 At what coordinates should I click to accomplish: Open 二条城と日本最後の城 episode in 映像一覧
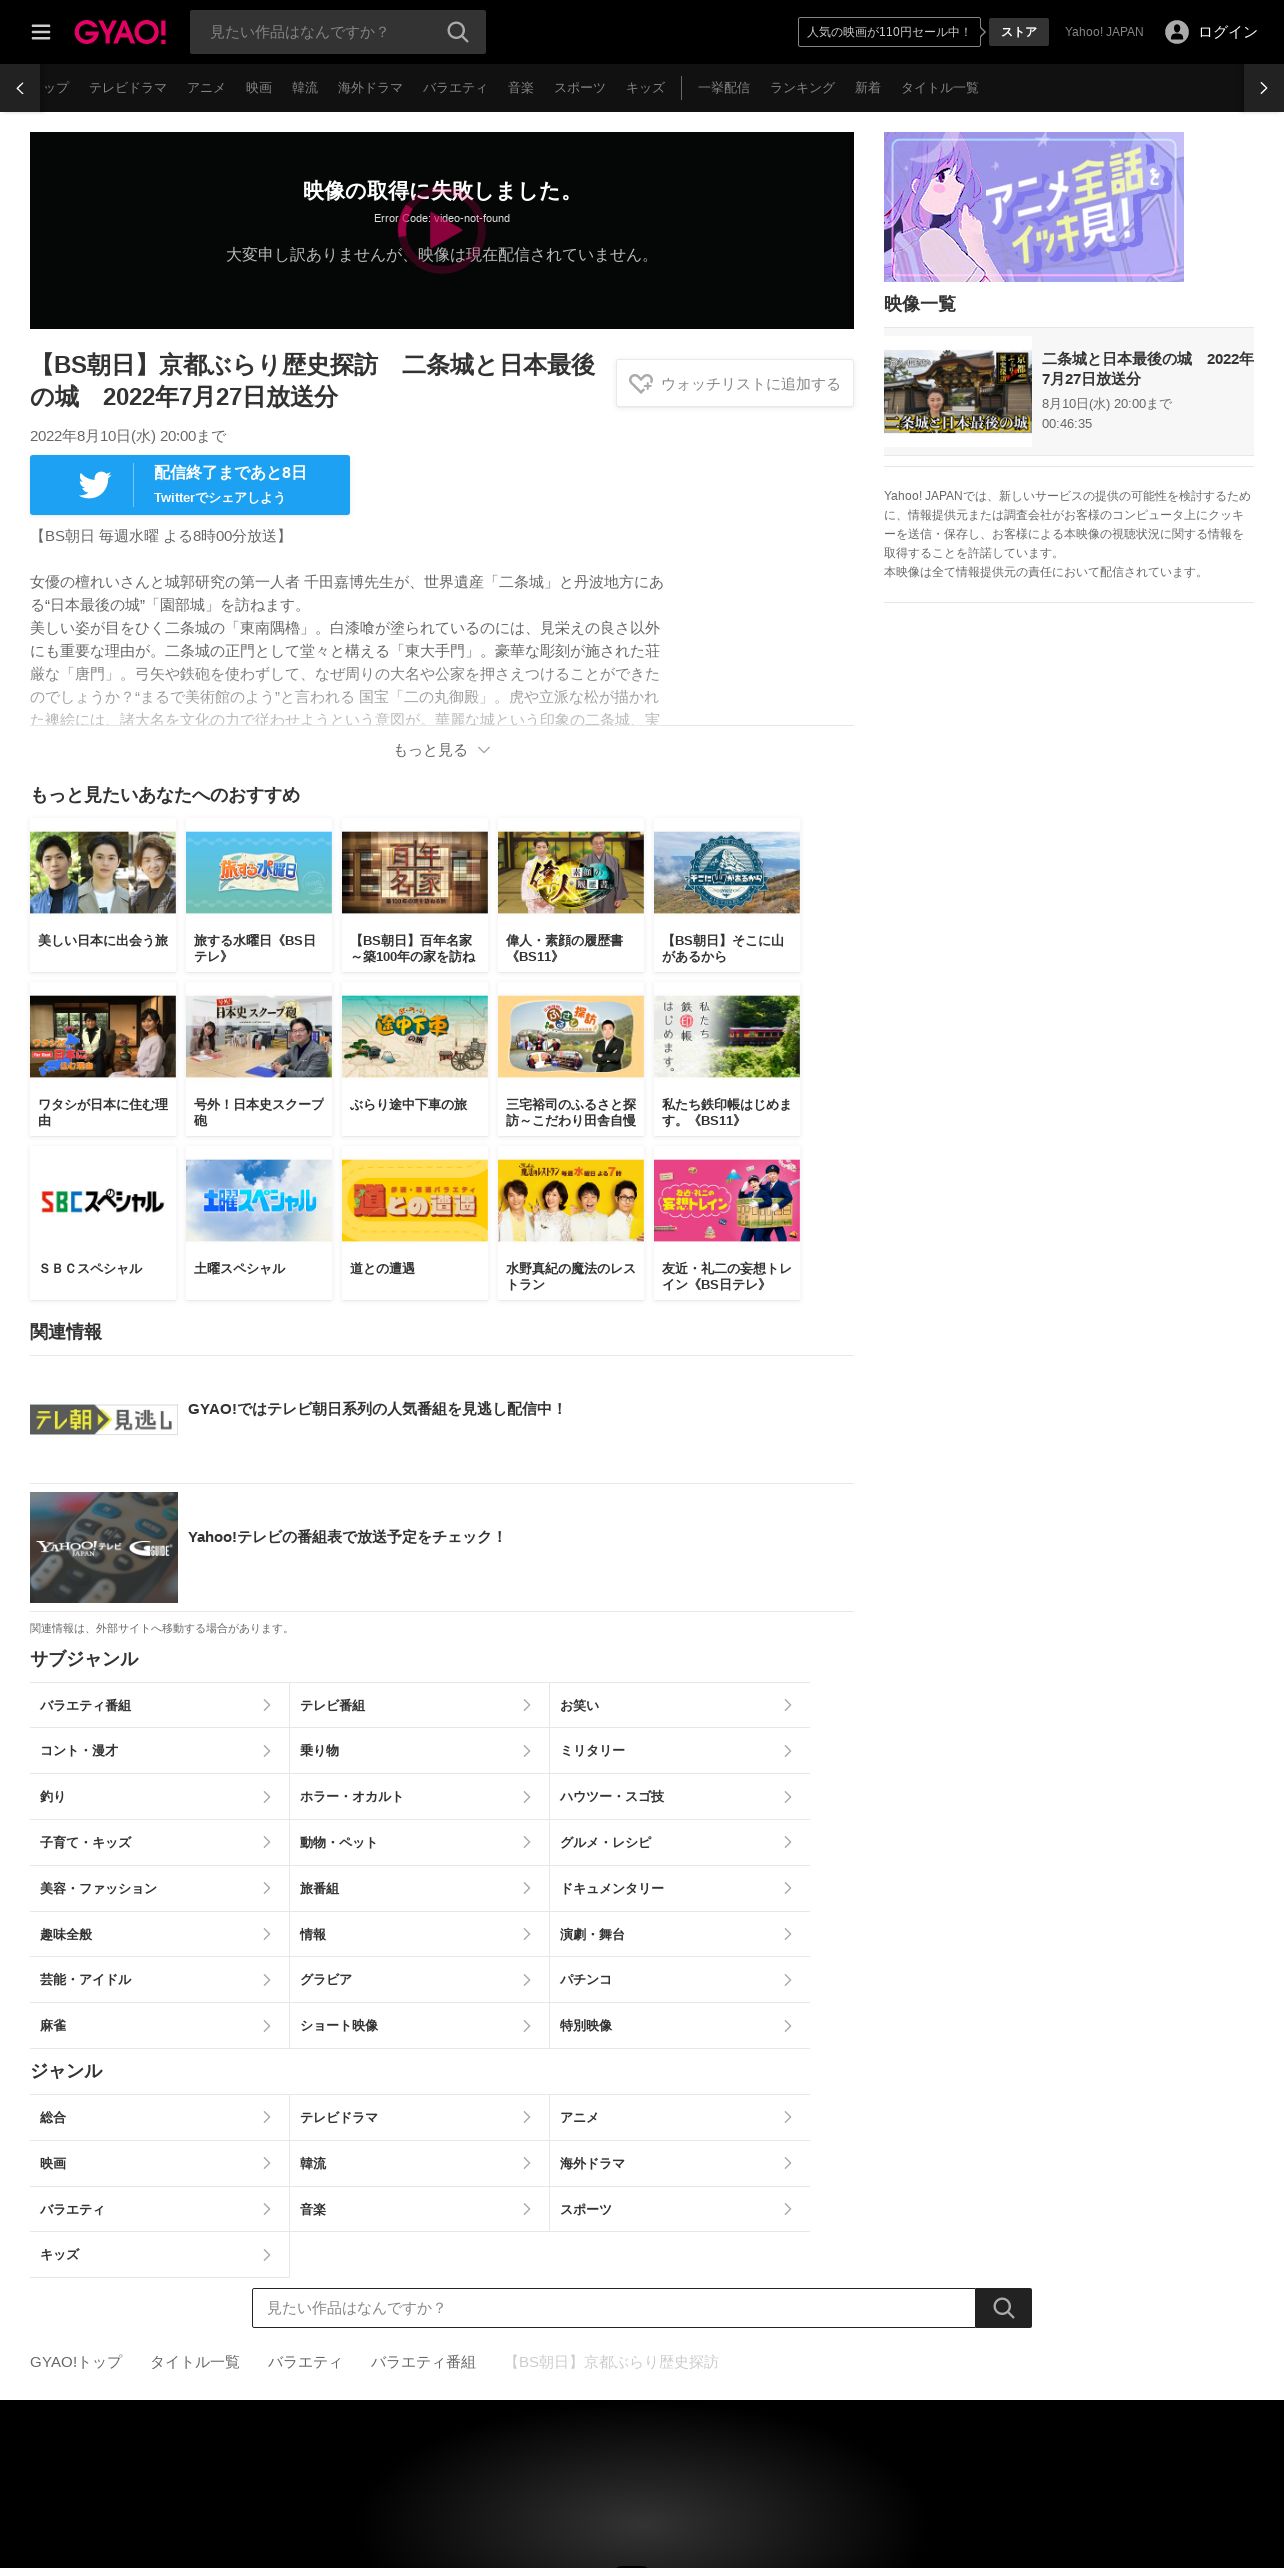click(x=1069, y=391)
